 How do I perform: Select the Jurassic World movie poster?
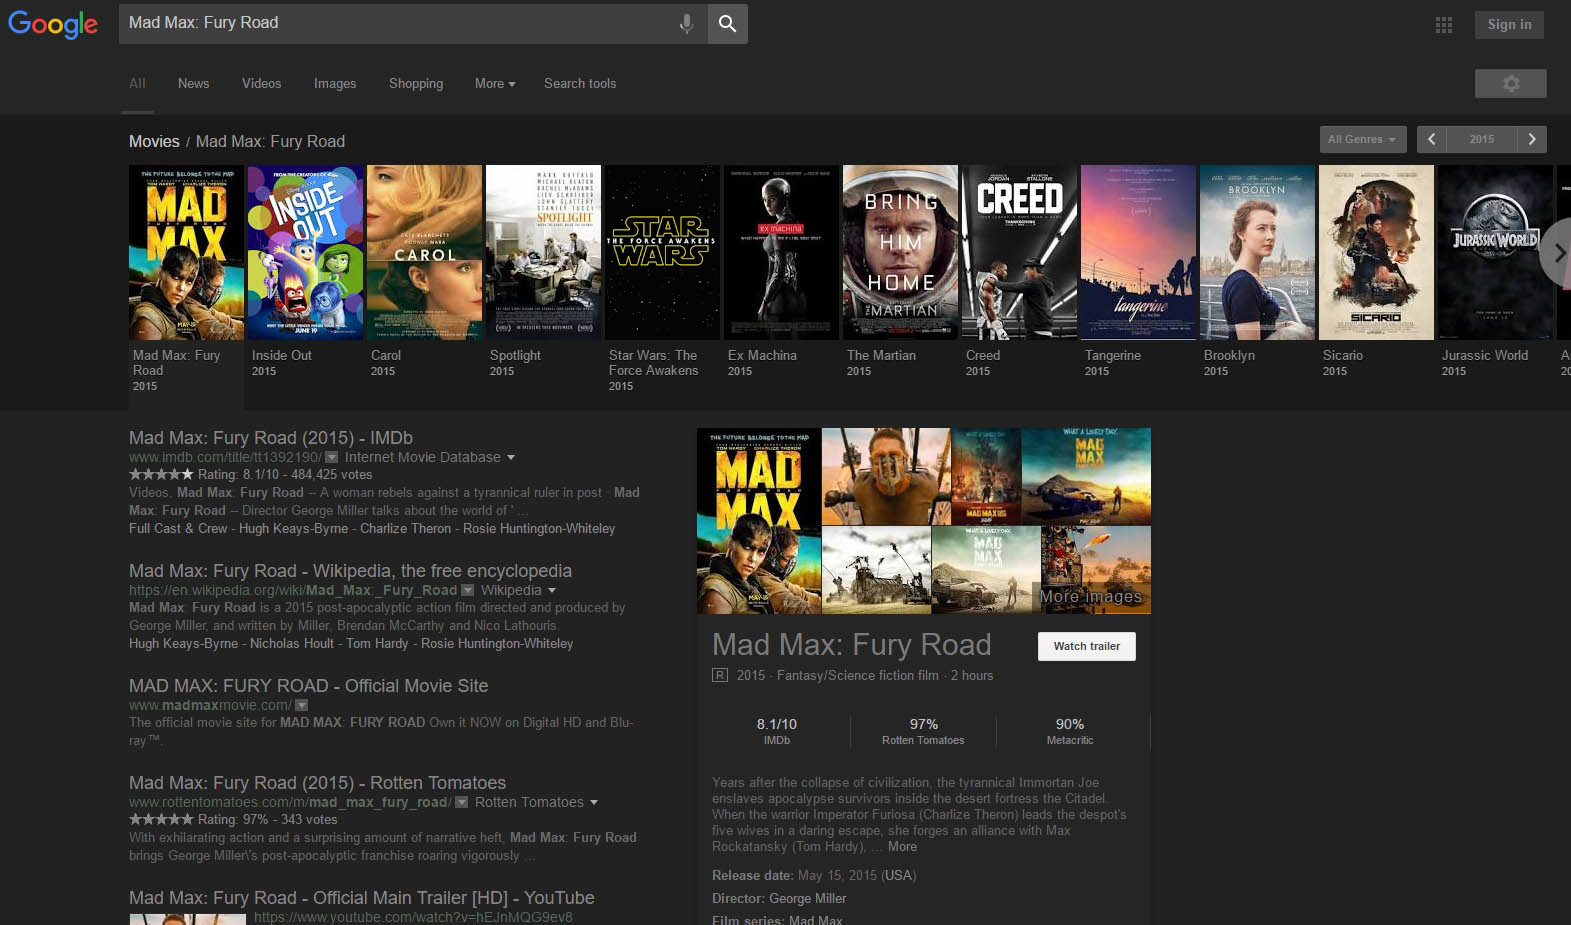pos(1495,252)
